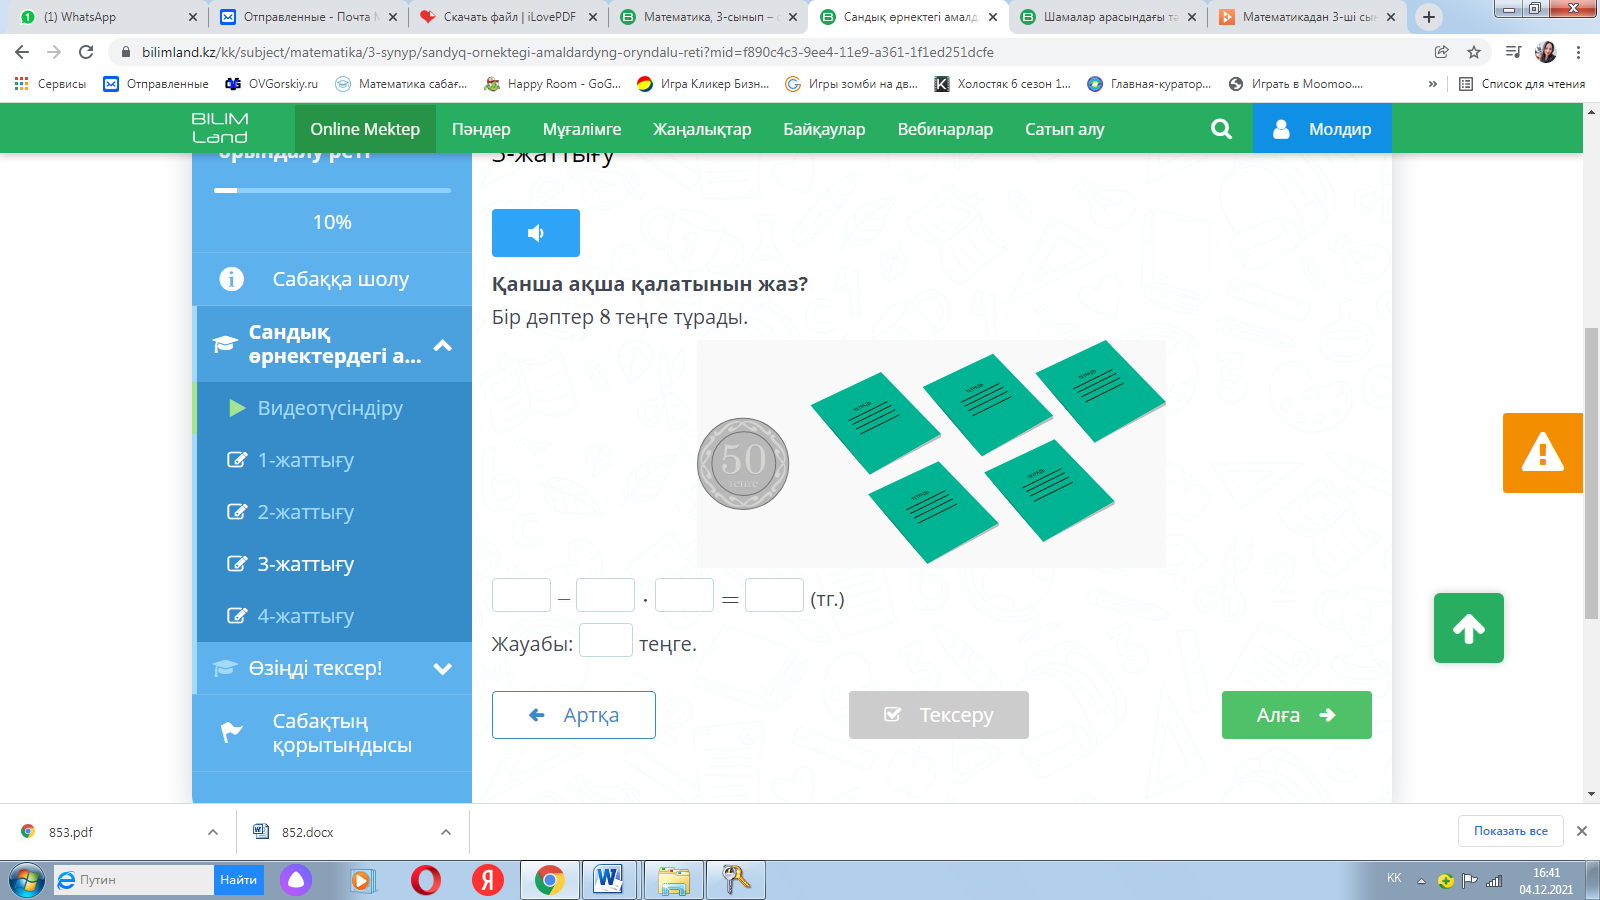
Task: Click the Артқа back button
Action: (574, 715)
